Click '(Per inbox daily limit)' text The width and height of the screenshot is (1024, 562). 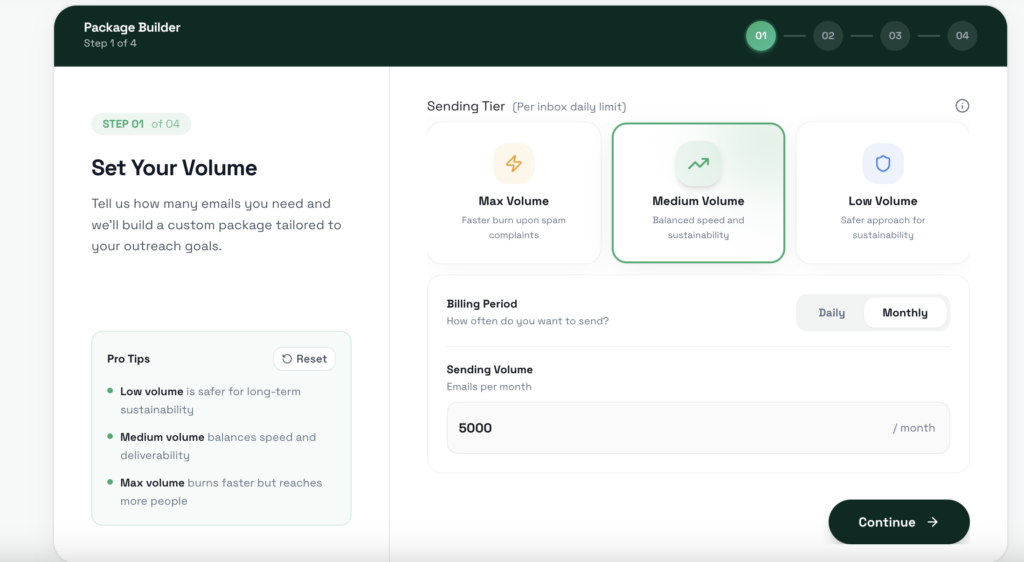(569, 107)
